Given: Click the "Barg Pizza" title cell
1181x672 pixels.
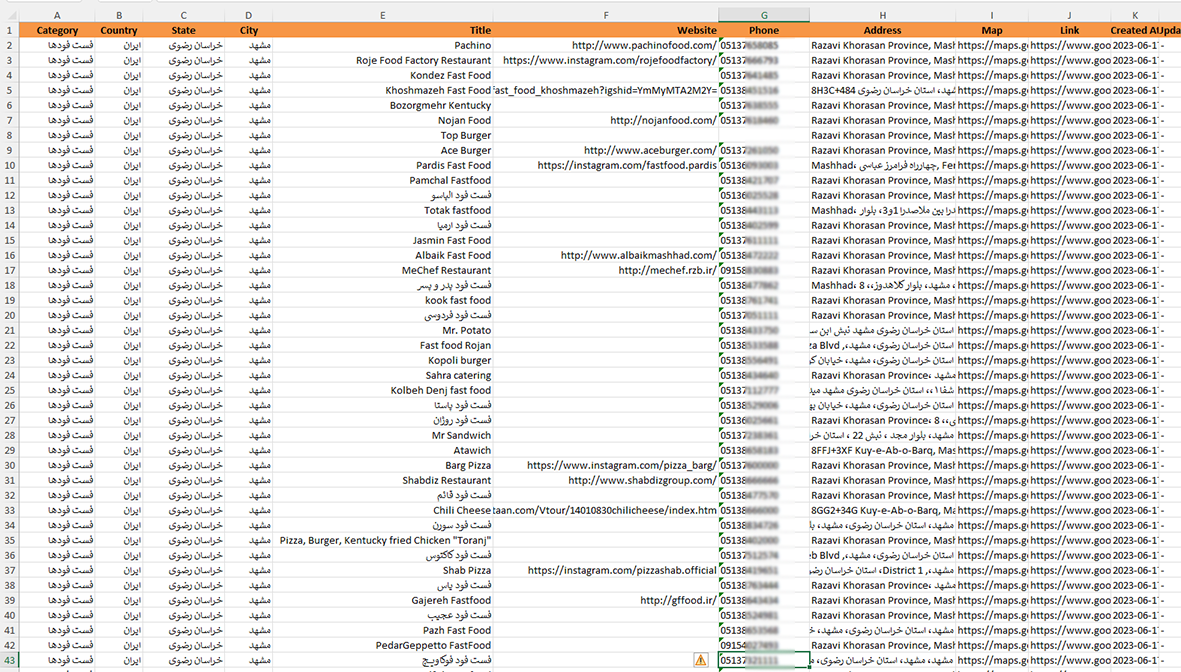Looking at the screenshot, I should pos(383,465).
